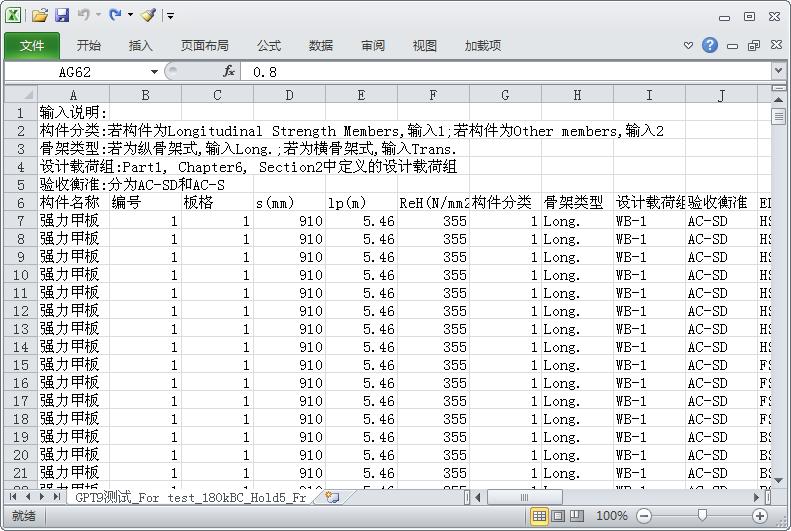Click the brush icon in quick access toolbar

[148, 16]
